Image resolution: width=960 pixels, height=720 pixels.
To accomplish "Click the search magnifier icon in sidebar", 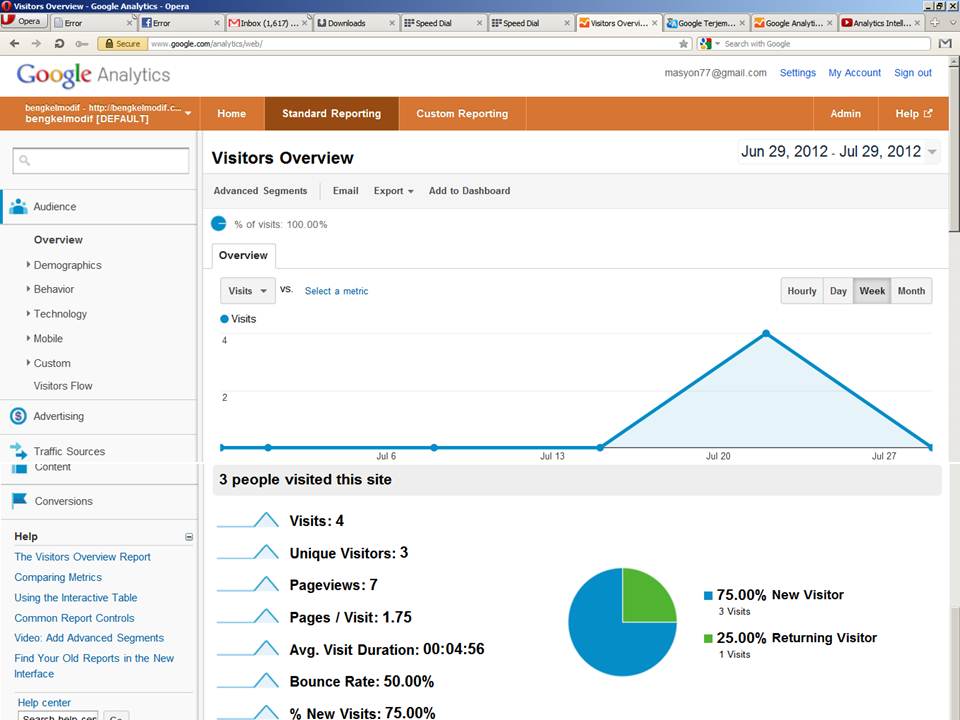I will coord(24,160).
